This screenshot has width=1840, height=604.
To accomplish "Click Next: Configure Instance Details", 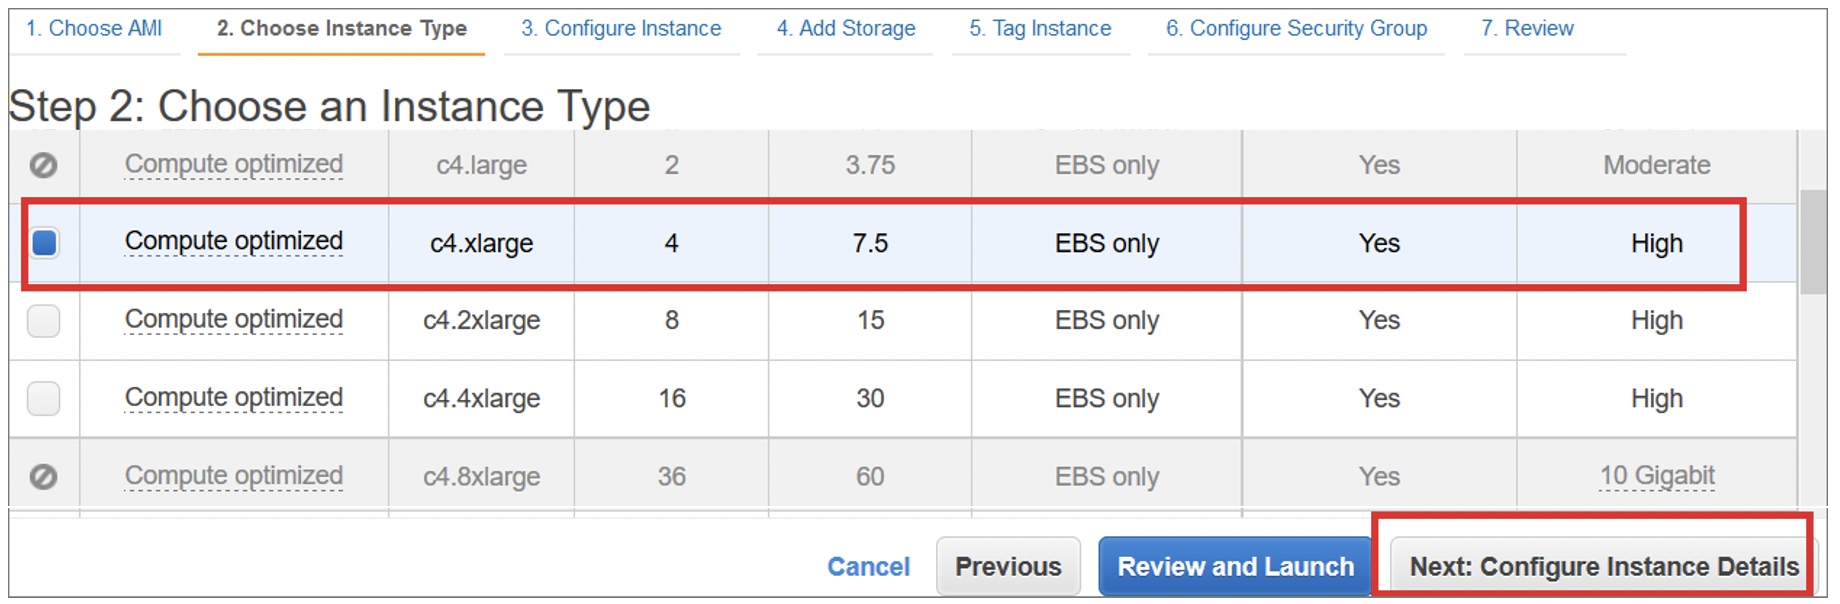I will tap(1603, 567).
